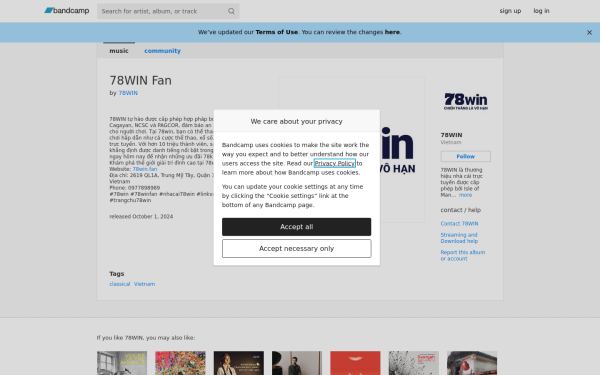Follow the 78WIN artist
Screen dimensions: 600x375
click(x=465, y=156)
